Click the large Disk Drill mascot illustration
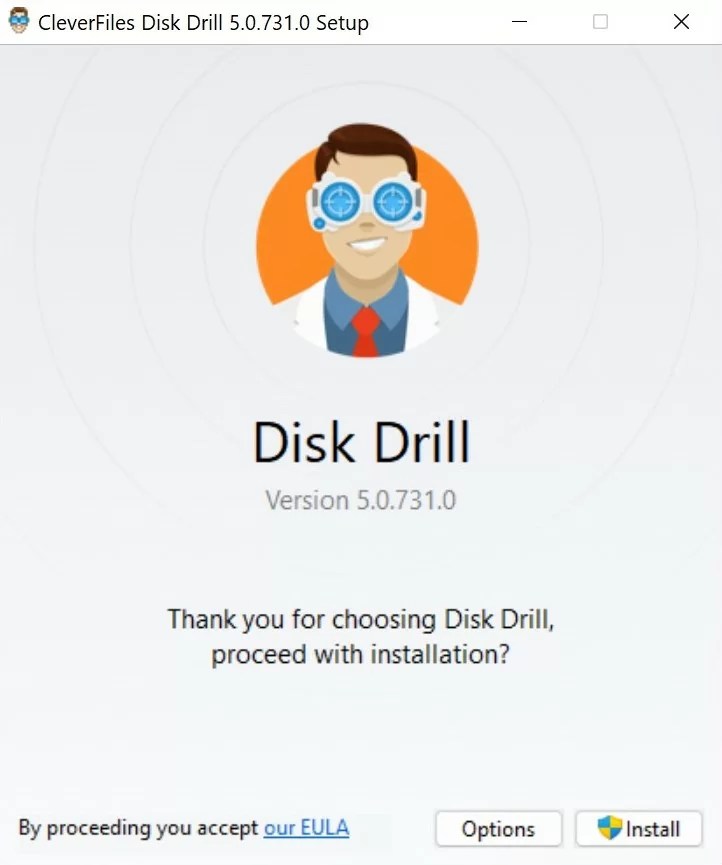 367,241
